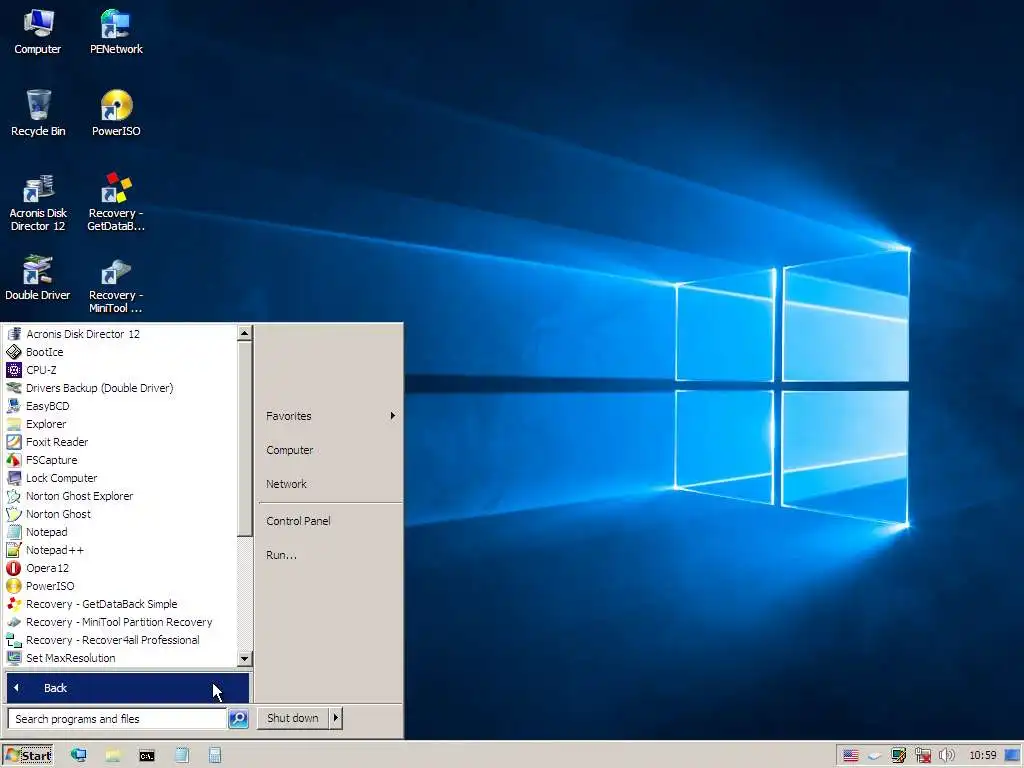This screenshot has height=768, width=1024.
Task: Launch the PowerISO desktop shortcut
Action: (116, 114)
